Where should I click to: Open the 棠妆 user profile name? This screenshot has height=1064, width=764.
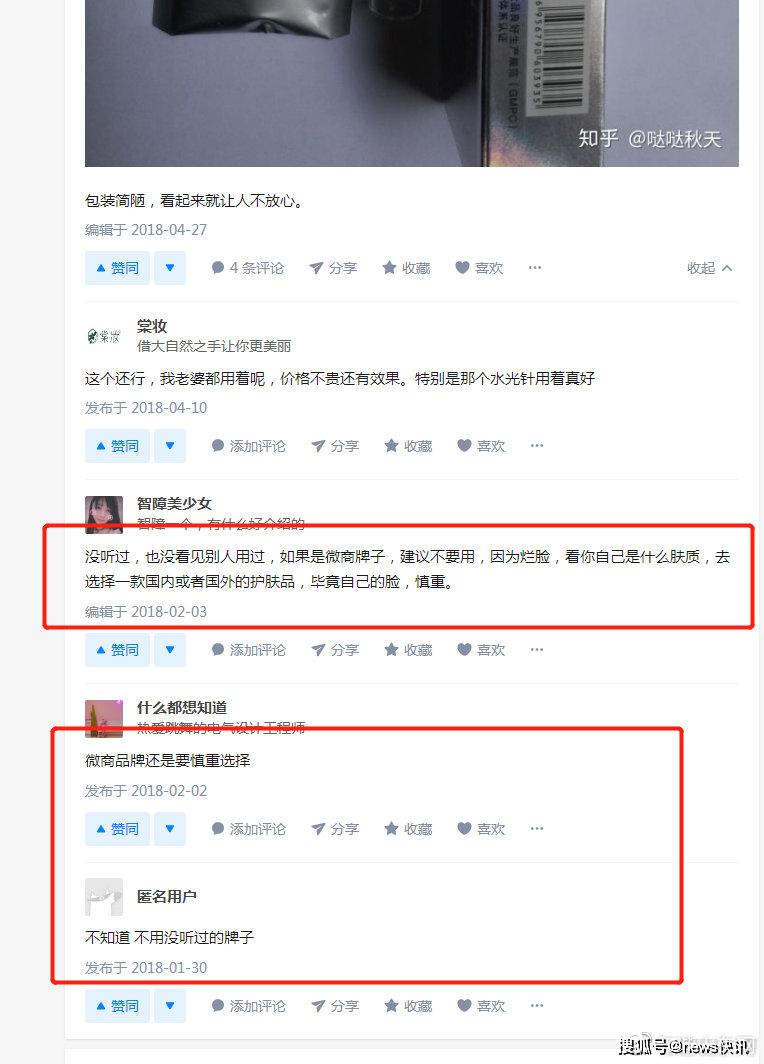[x=152, y=326]
